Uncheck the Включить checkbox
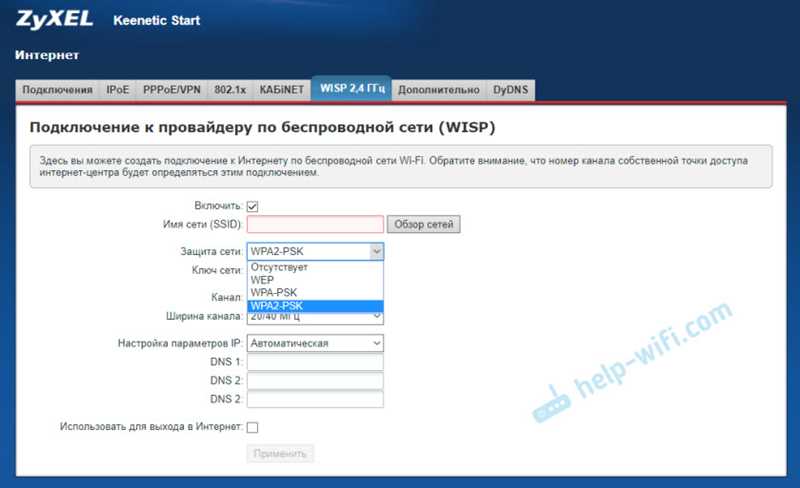The image size is (800, 488). pos(253,206)
